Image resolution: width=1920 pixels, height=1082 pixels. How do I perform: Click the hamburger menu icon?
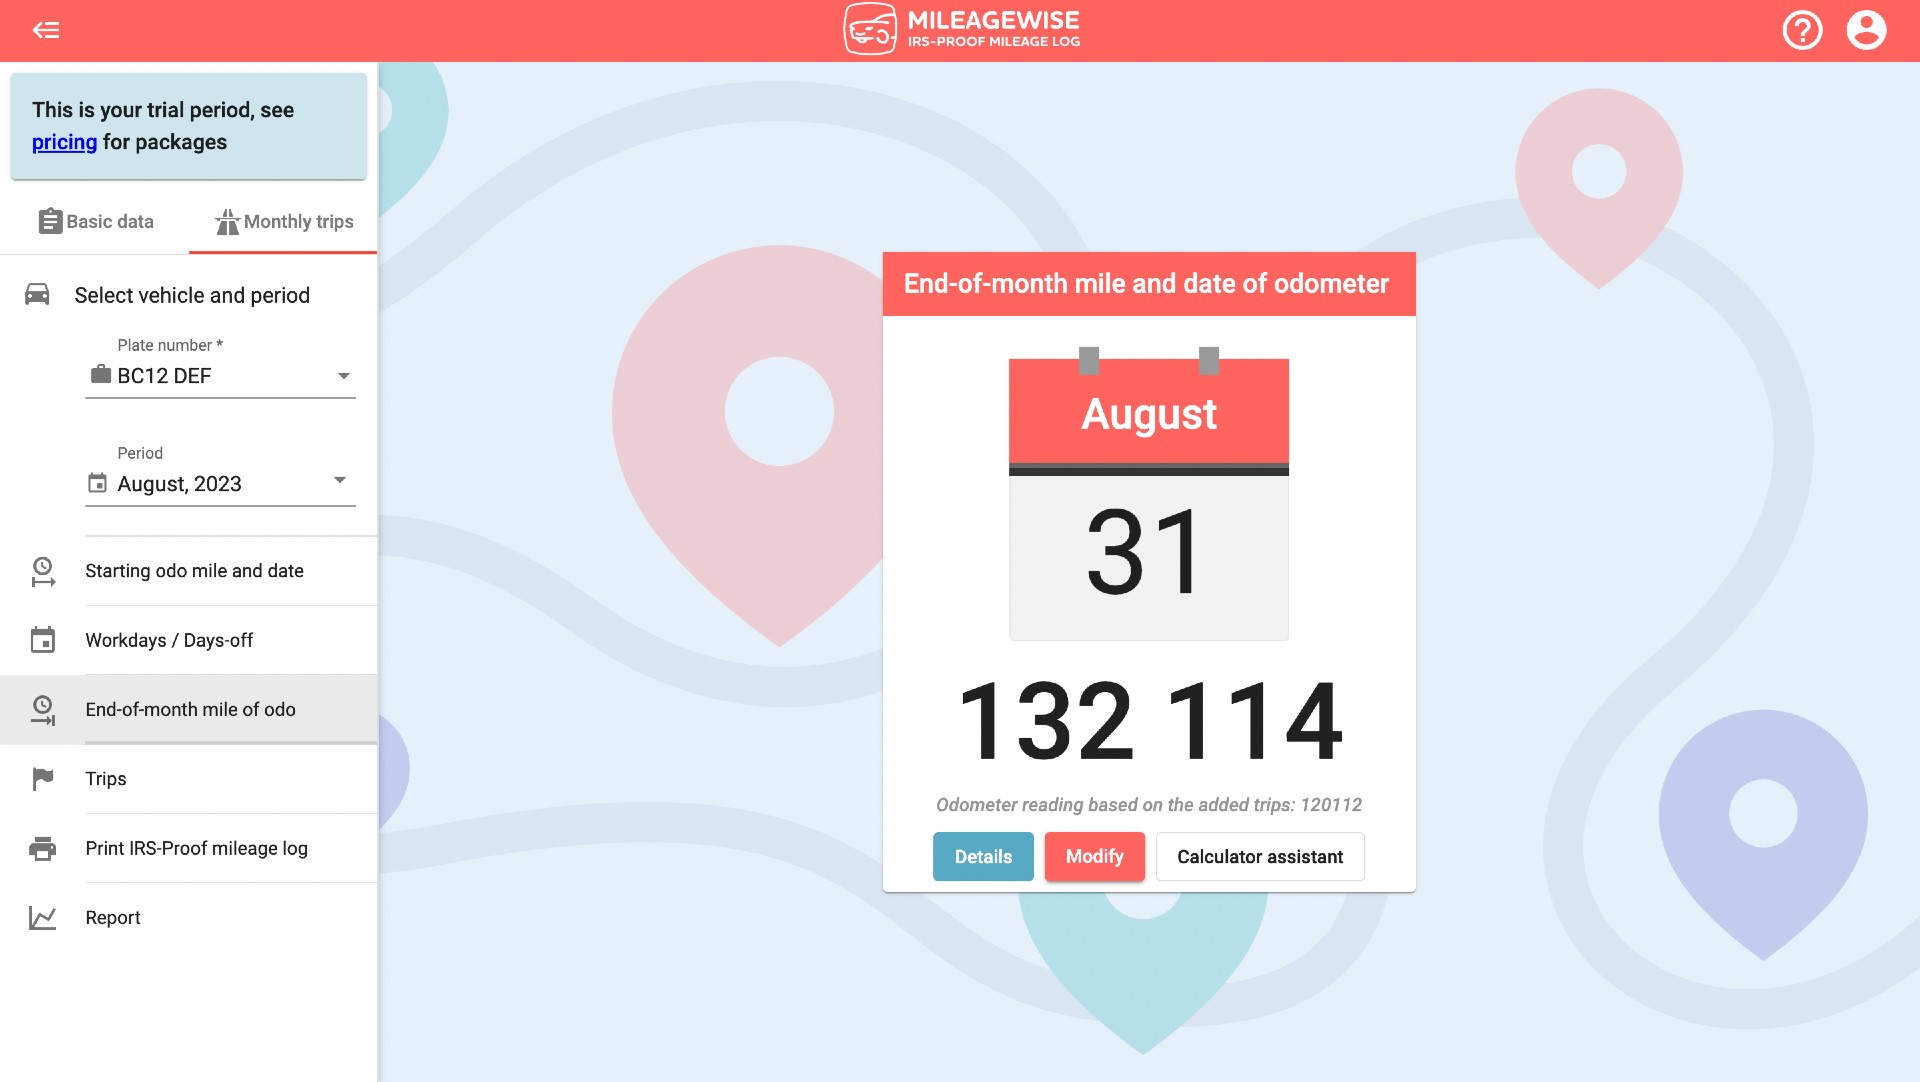pos(46,29)
